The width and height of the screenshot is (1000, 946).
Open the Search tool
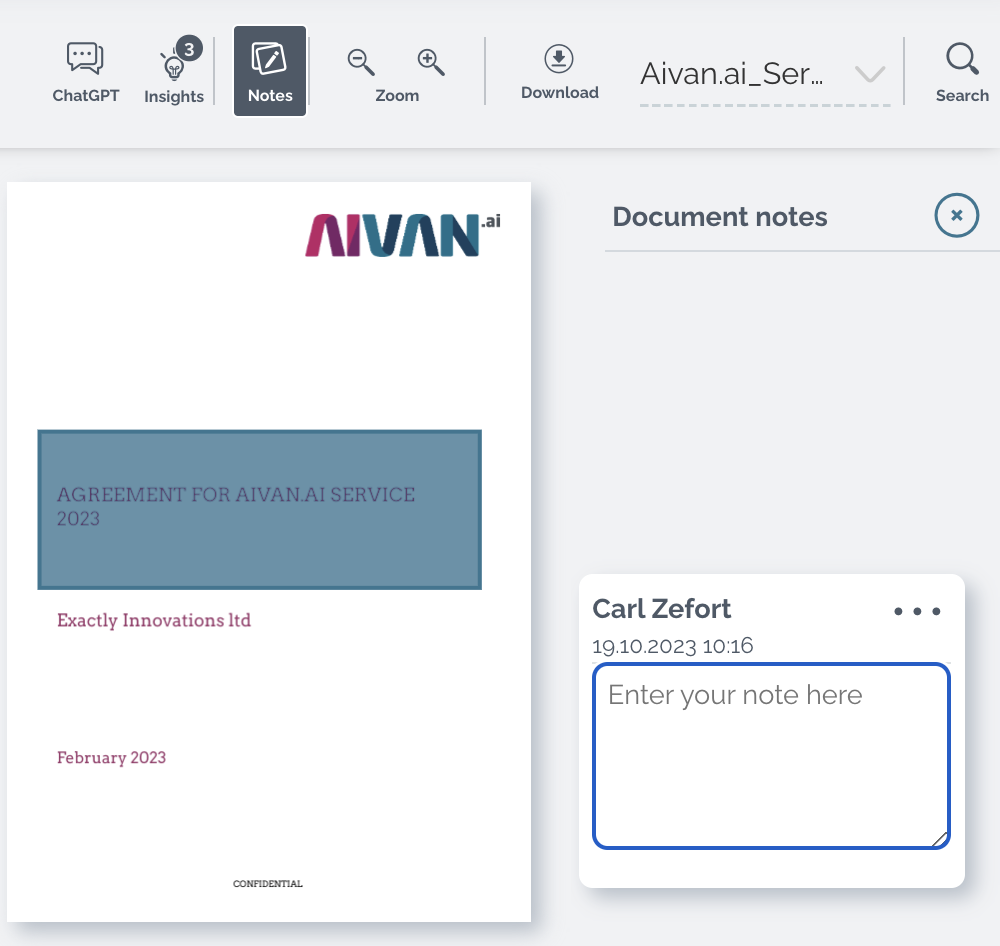pos(962,72)
